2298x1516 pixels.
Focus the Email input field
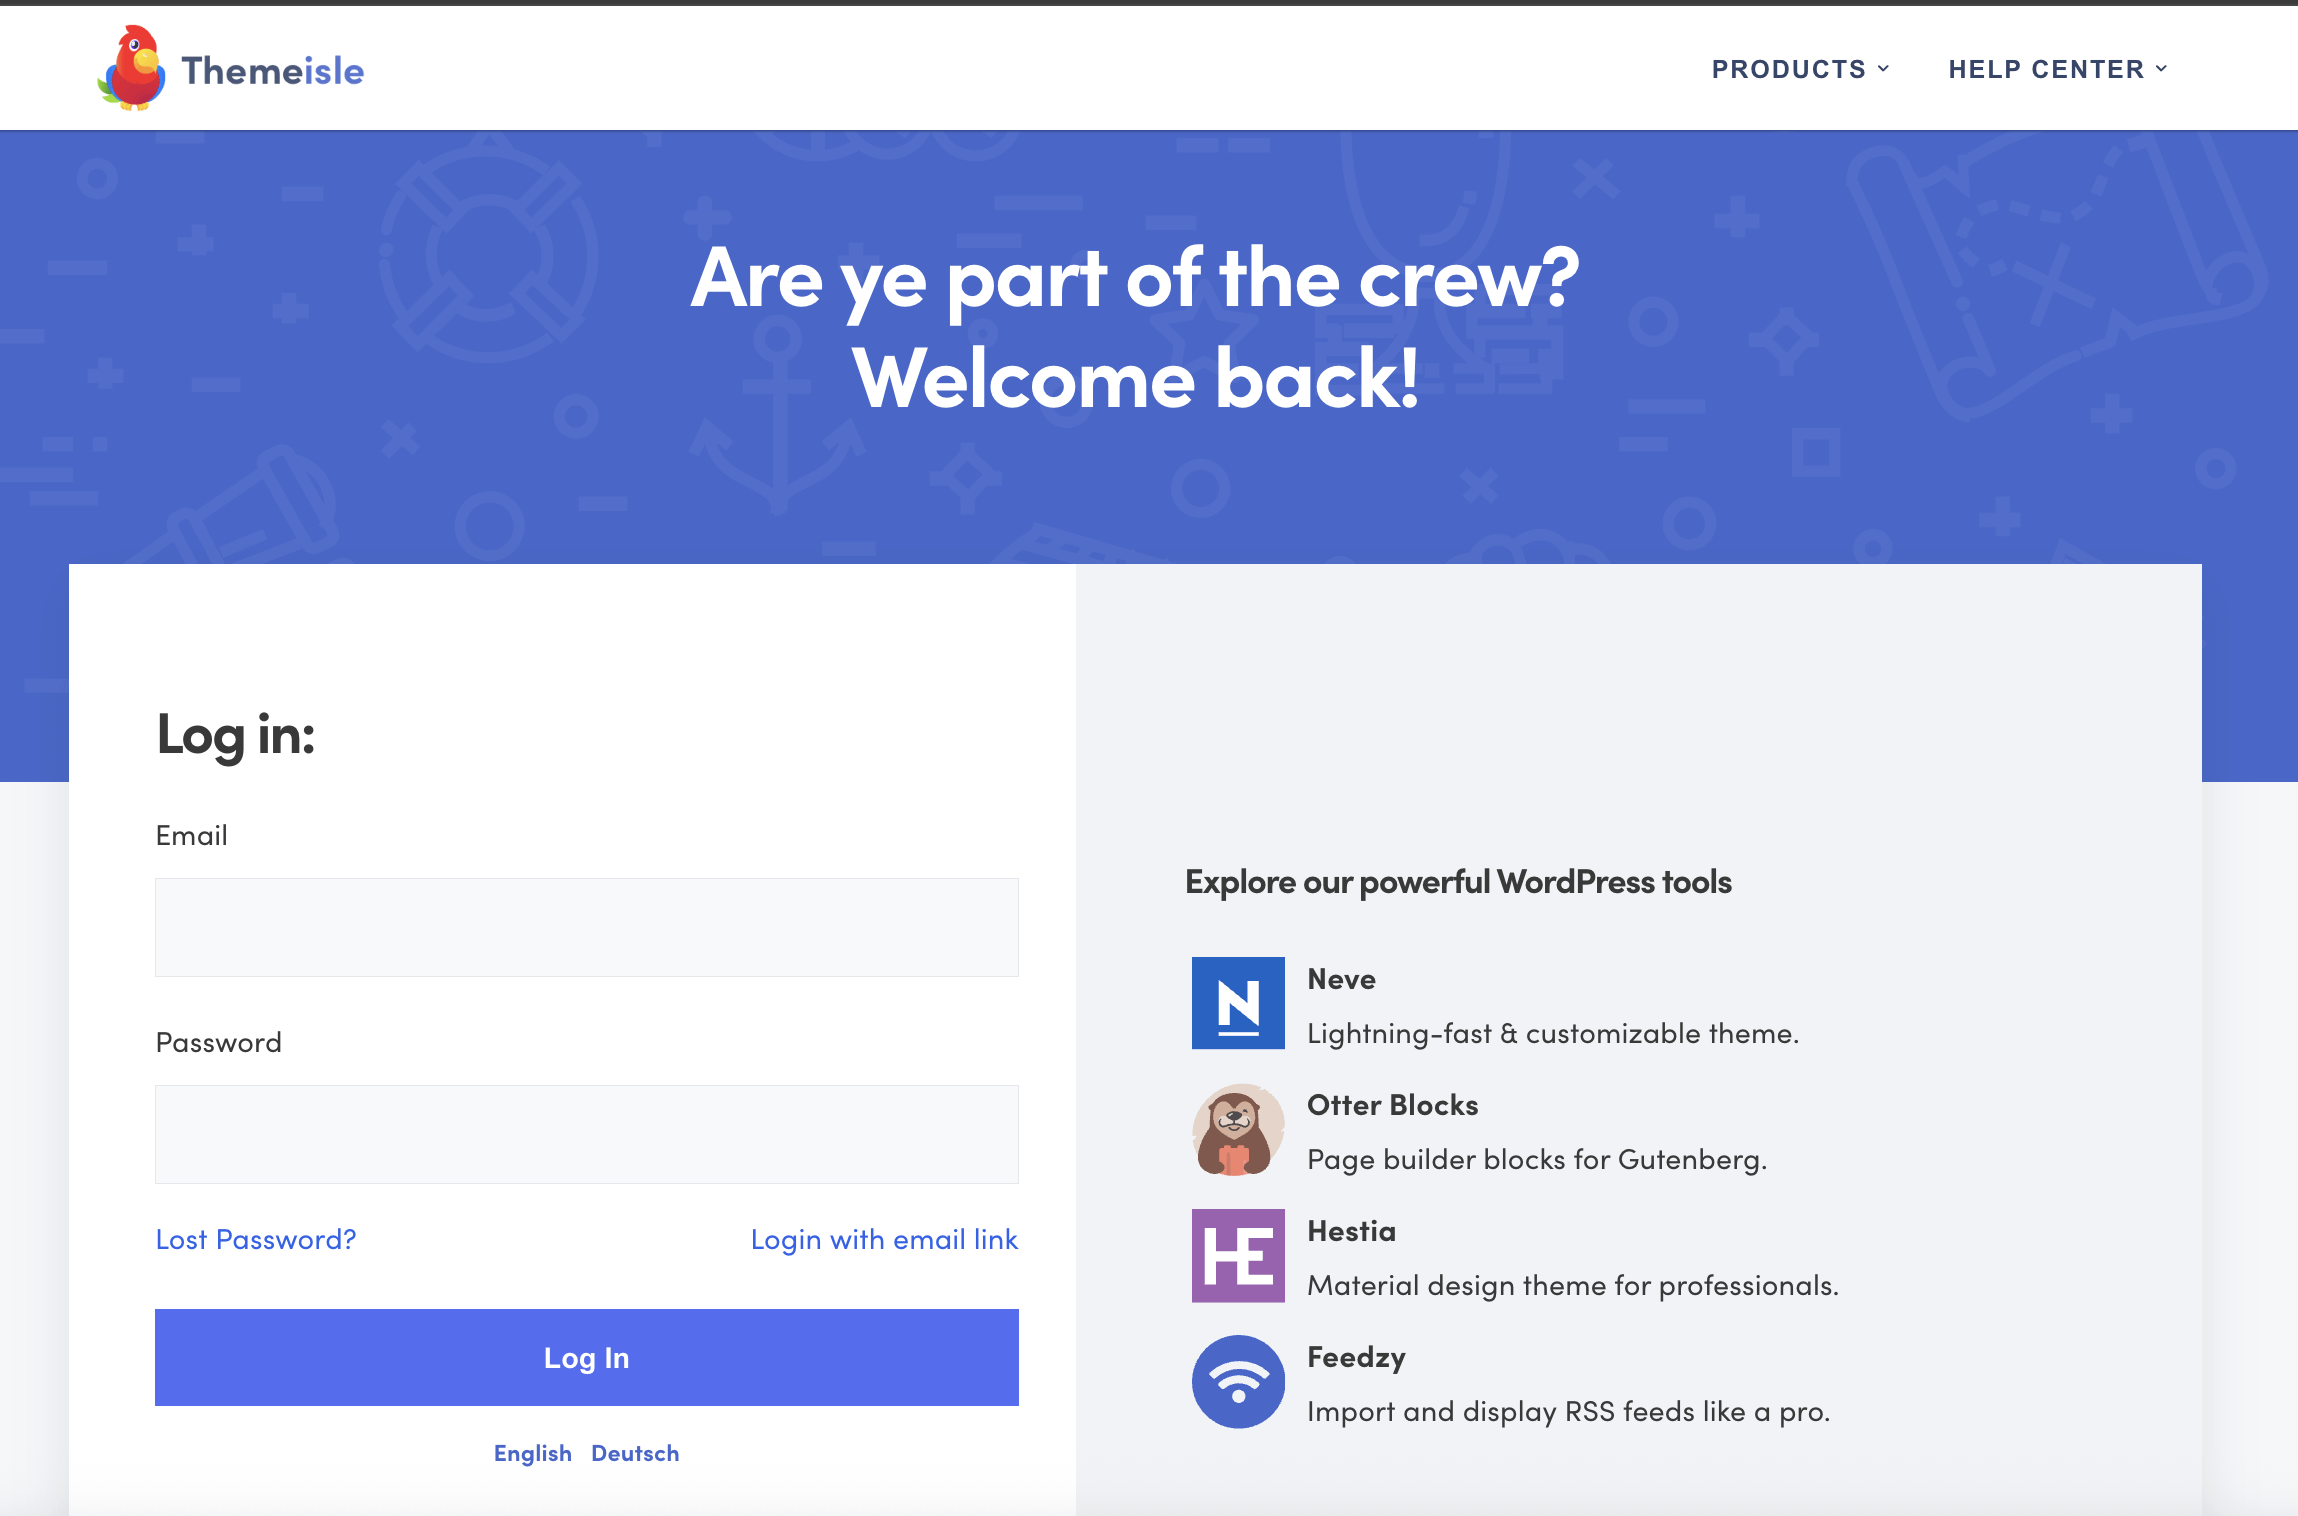point(586,927)
